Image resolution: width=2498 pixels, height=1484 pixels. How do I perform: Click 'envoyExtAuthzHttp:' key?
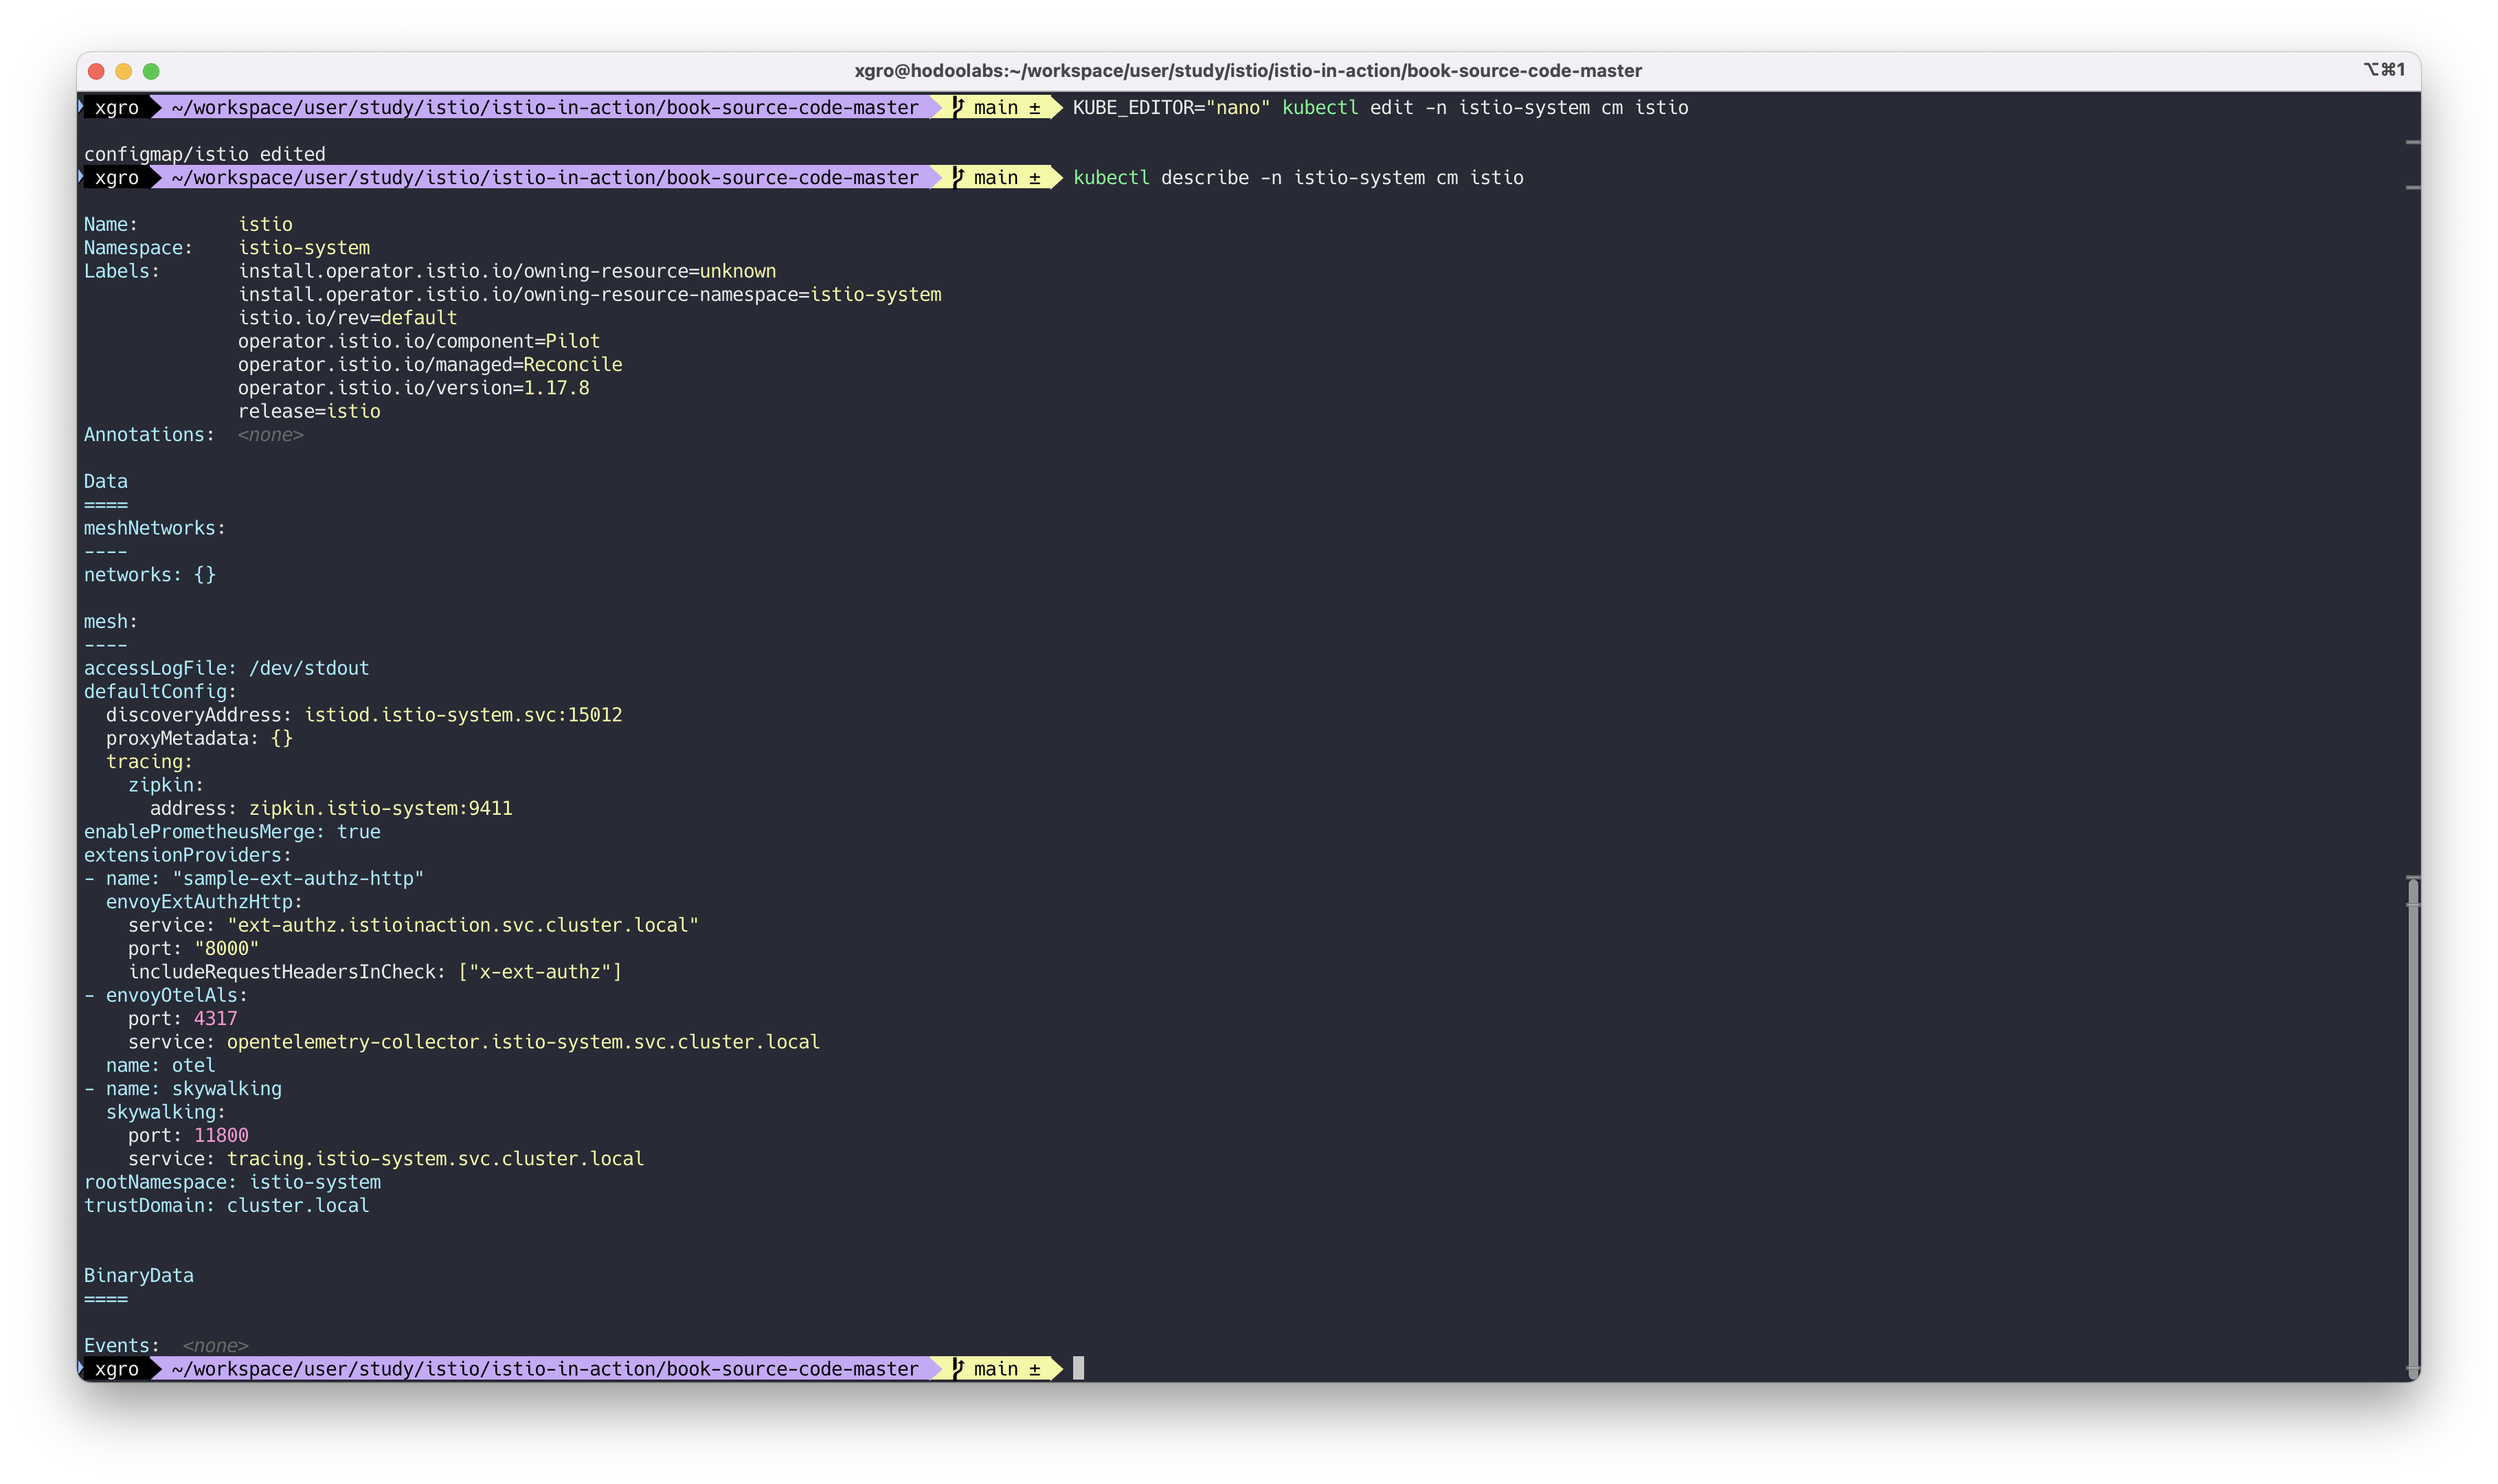click(204, 902)
